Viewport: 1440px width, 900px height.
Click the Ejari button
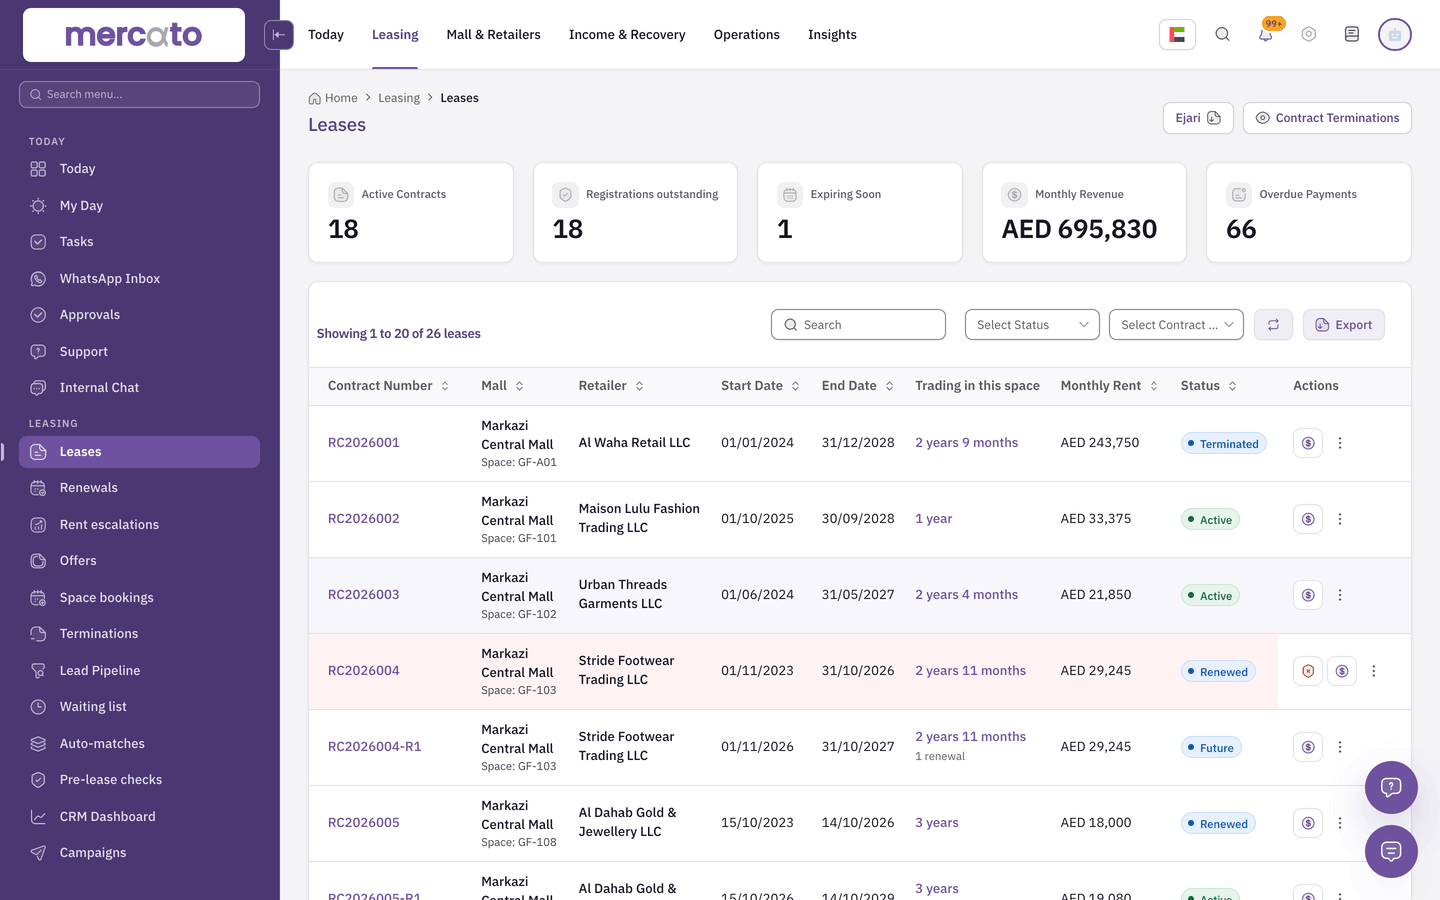point(1198,118)
